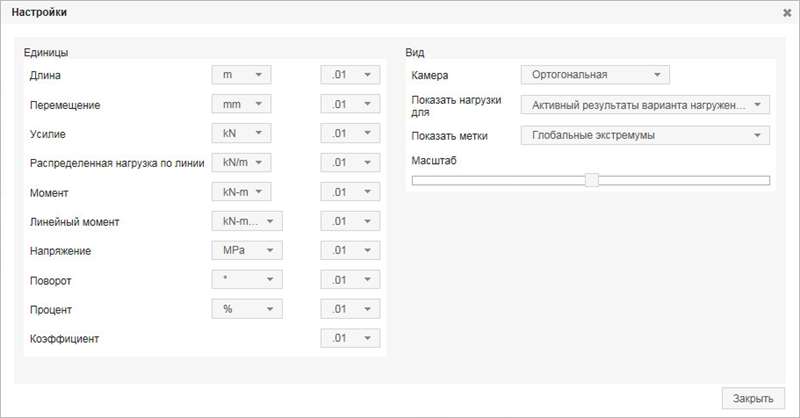Open Показать метки dropdown showing Глобальные экстремумы
This screenshot has width=800, height=418.
pyautogui.click(x=645, y=135)
